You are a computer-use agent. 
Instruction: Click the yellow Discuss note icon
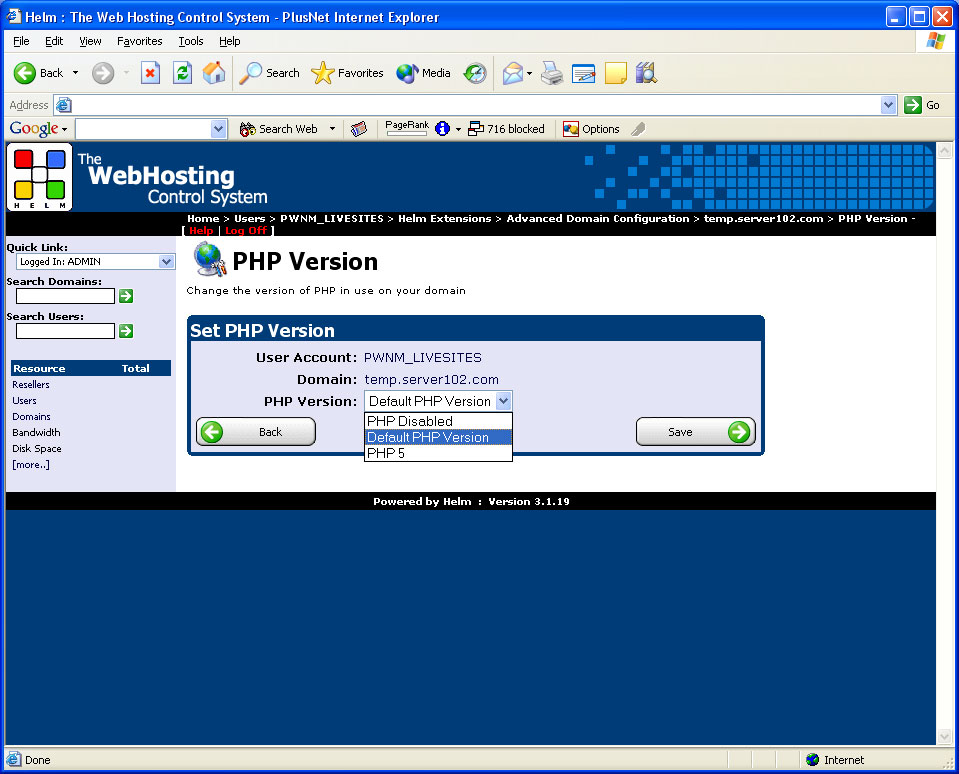(615, 73)
